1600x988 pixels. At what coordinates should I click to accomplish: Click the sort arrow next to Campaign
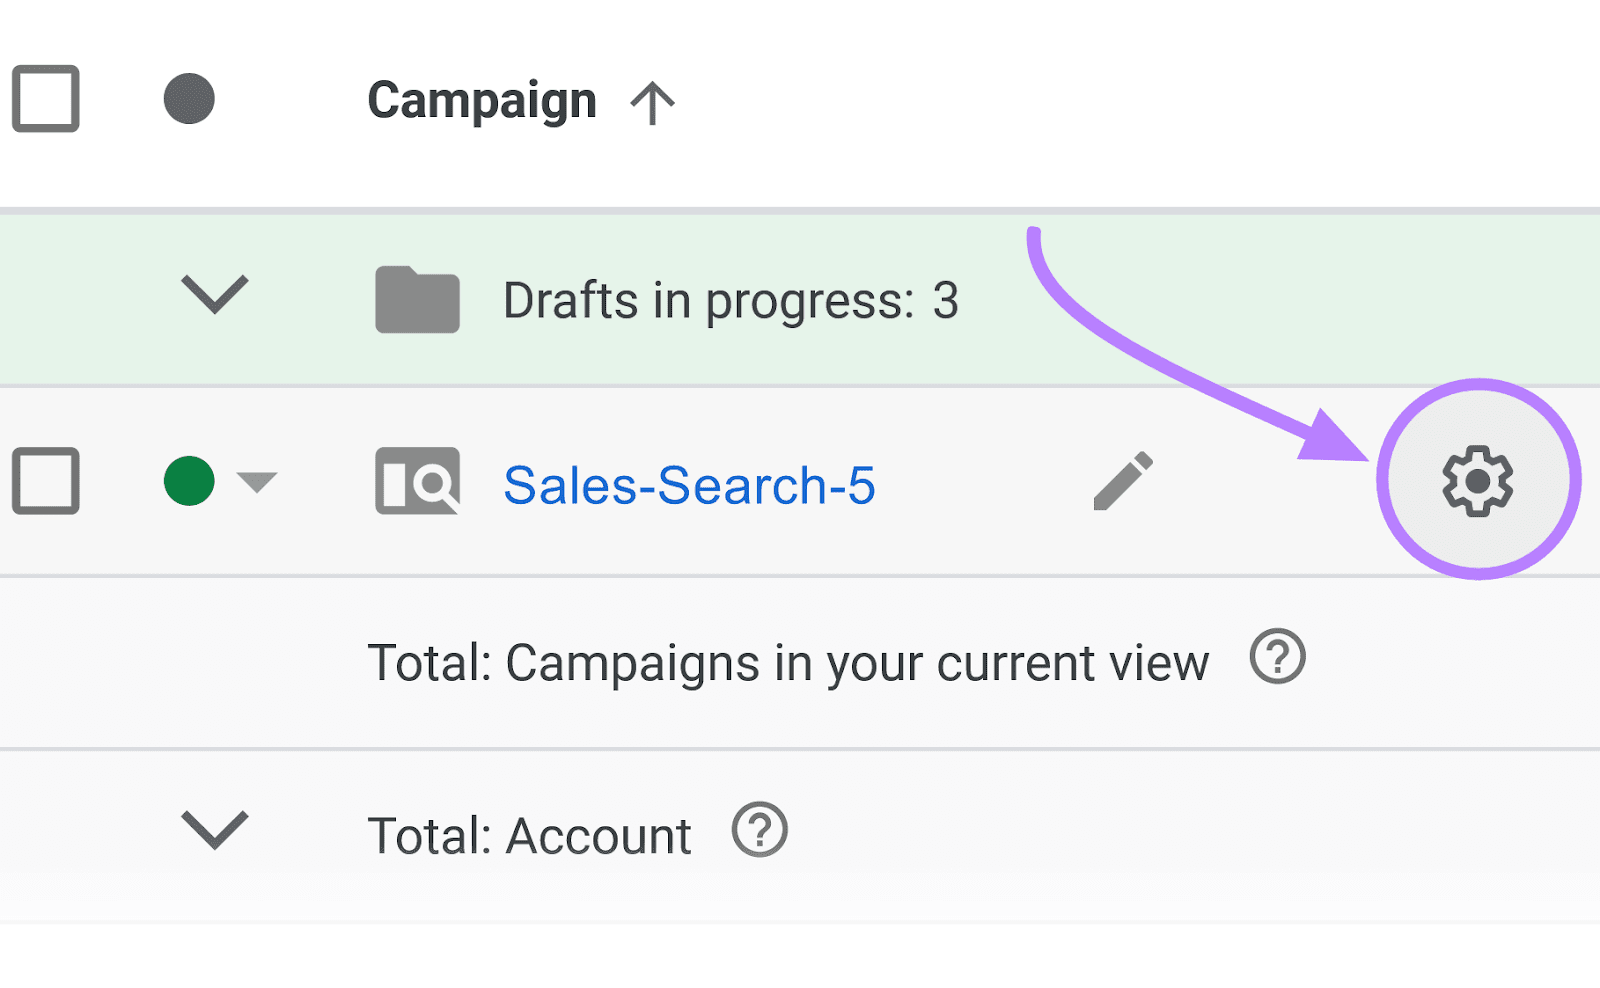coord(654,99)
